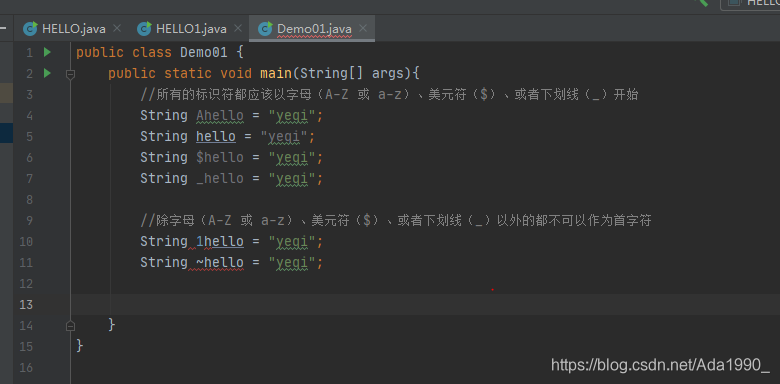The height and width of the screenshot is (384, 780).
Task: Run main method via line 2 gutter arrow
Action: pos(47,73)
